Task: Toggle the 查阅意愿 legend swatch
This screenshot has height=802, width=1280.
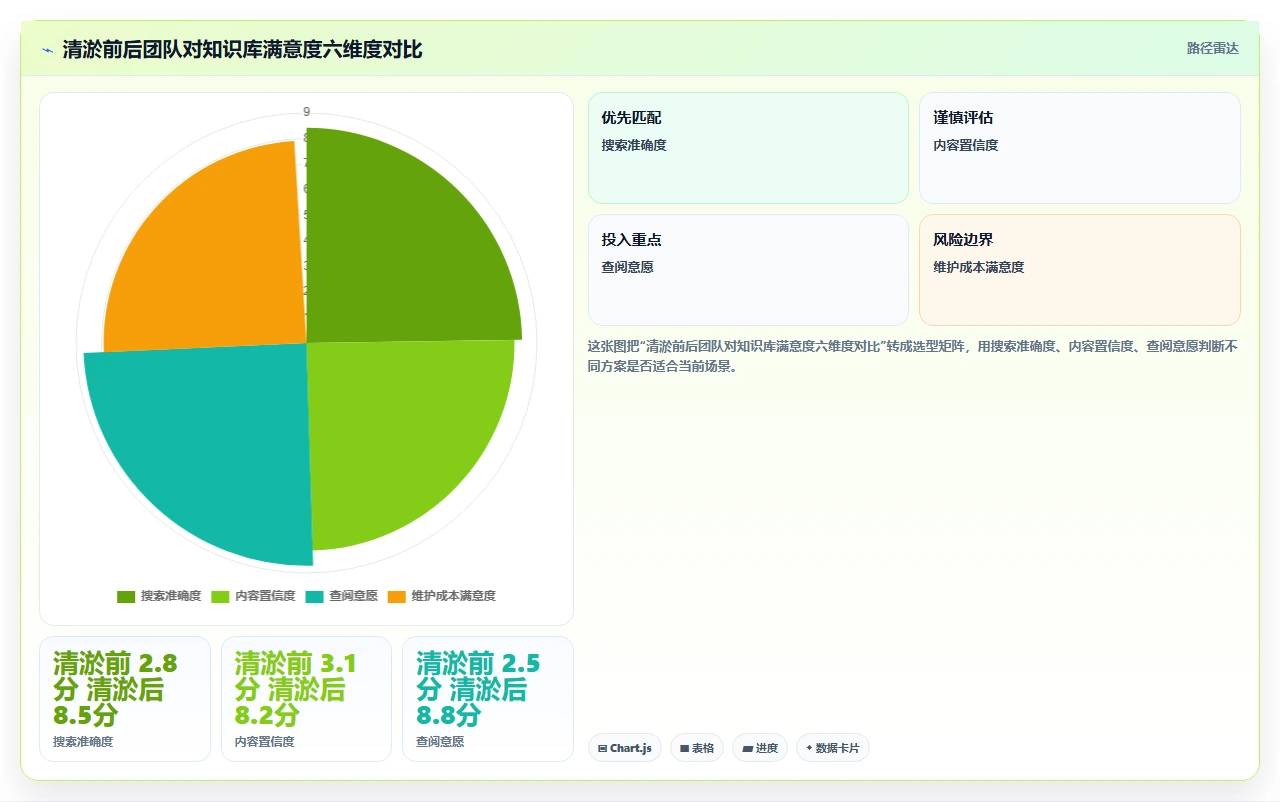Action: coord(315,596)
